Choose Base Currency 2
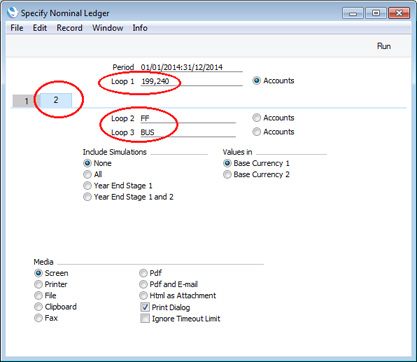Image resolution: width=417 pixels, height=362 pixels. point(227,175)
